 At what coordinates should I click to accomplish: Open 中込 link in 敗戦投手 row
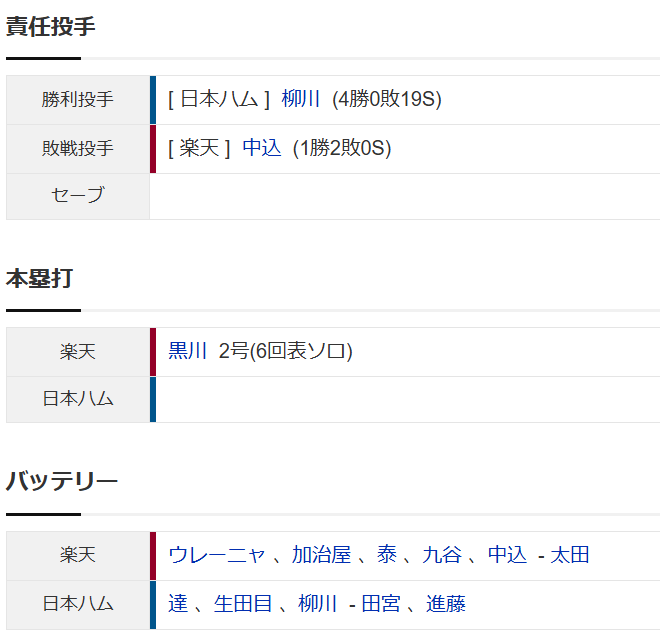pyautogui.click(x=261, y=148)
